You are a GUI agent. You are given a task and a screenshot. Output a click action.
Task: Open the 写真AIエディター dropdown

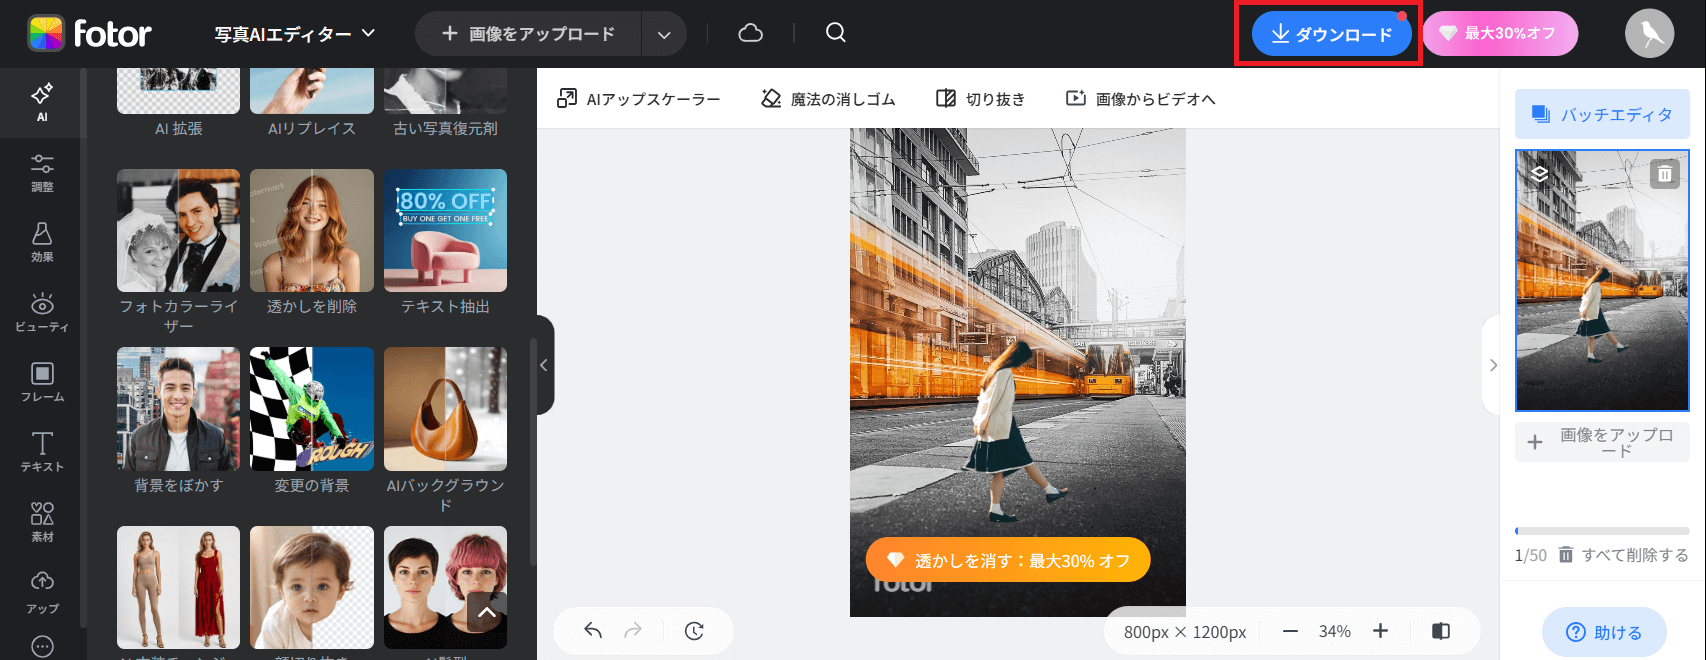pyautogui.click(x=295, y=34)
